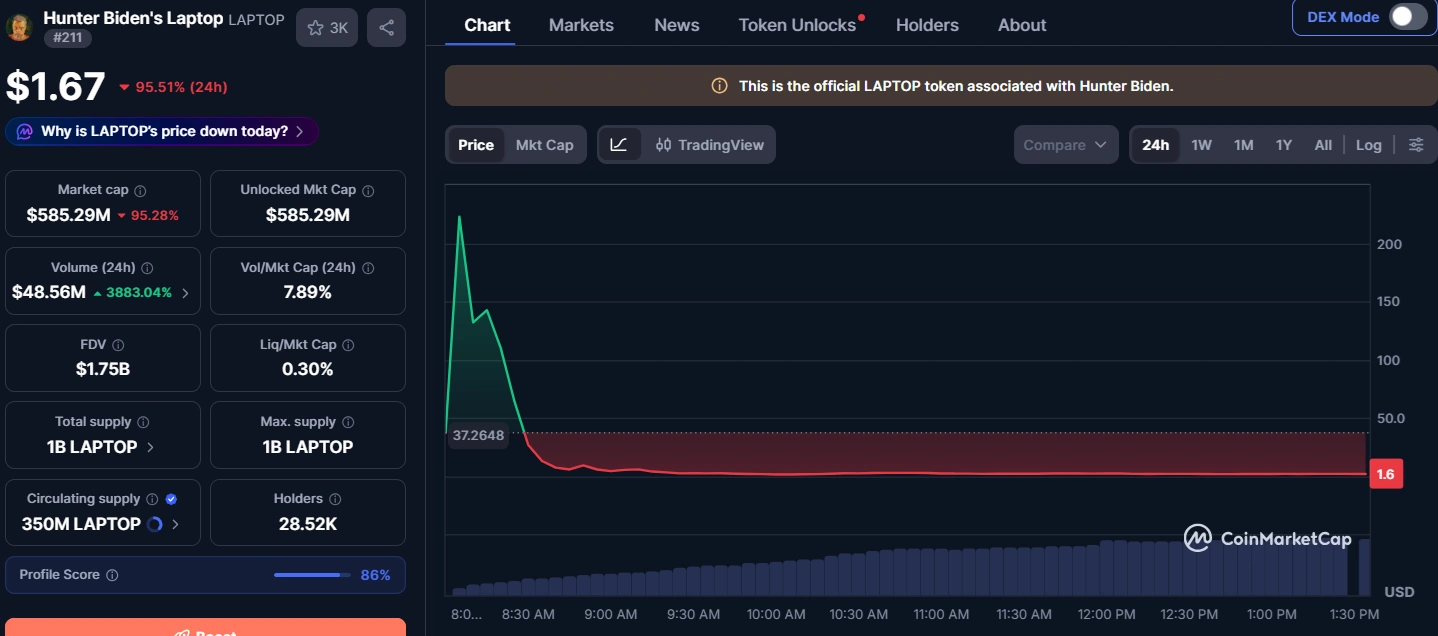Screen dimensions: 1438x636
Task: Switch to the Token Unlocks tab
Action: [798, 25]
